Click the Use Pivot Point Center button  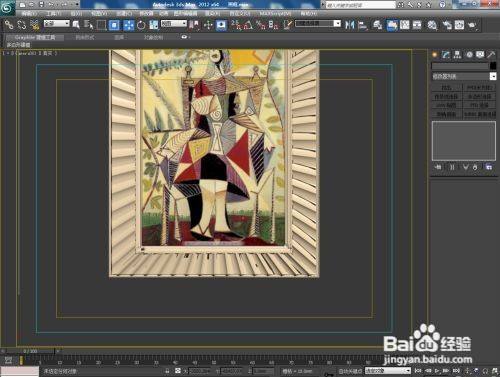pos(194,25)
